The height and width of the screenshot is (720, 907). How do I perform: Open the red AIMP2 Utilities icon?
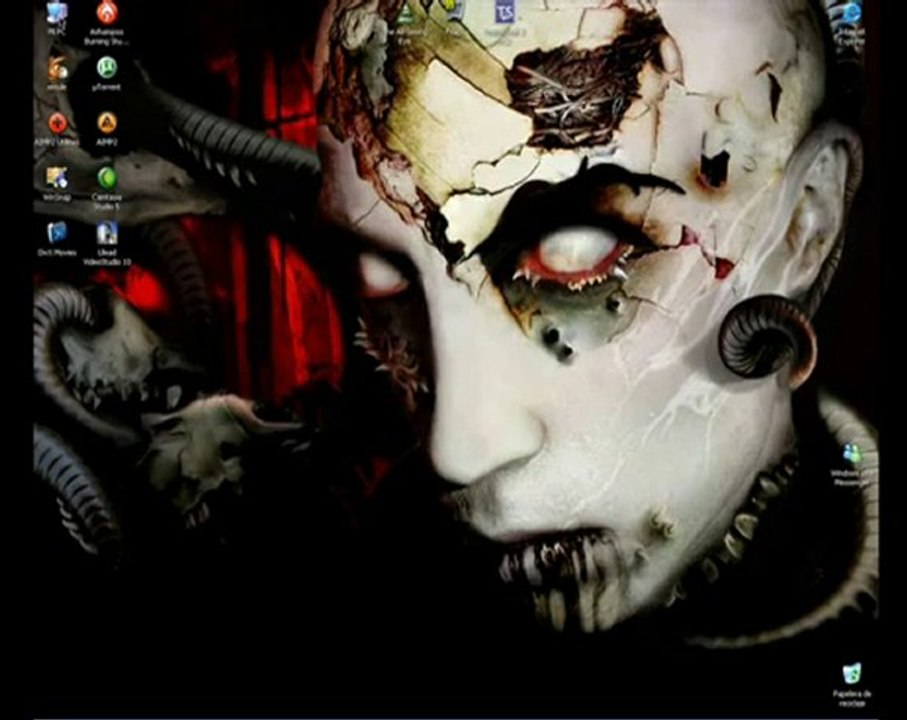click(57, 123)
